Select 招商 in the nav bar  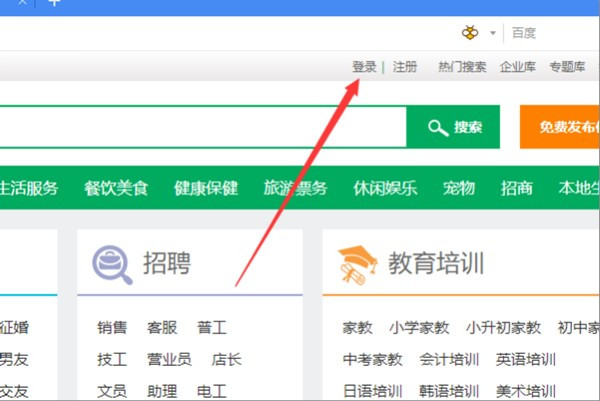click(x=517, y=188)
